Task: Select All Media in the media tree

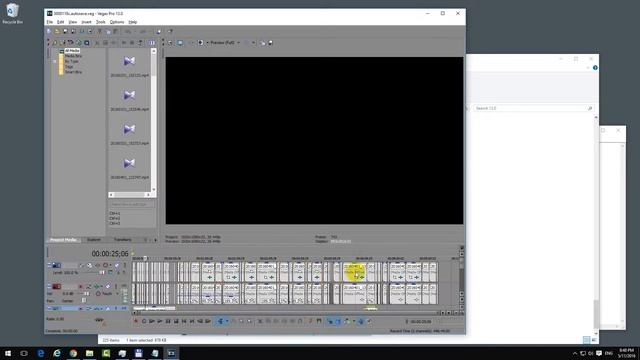Action: 72,51
